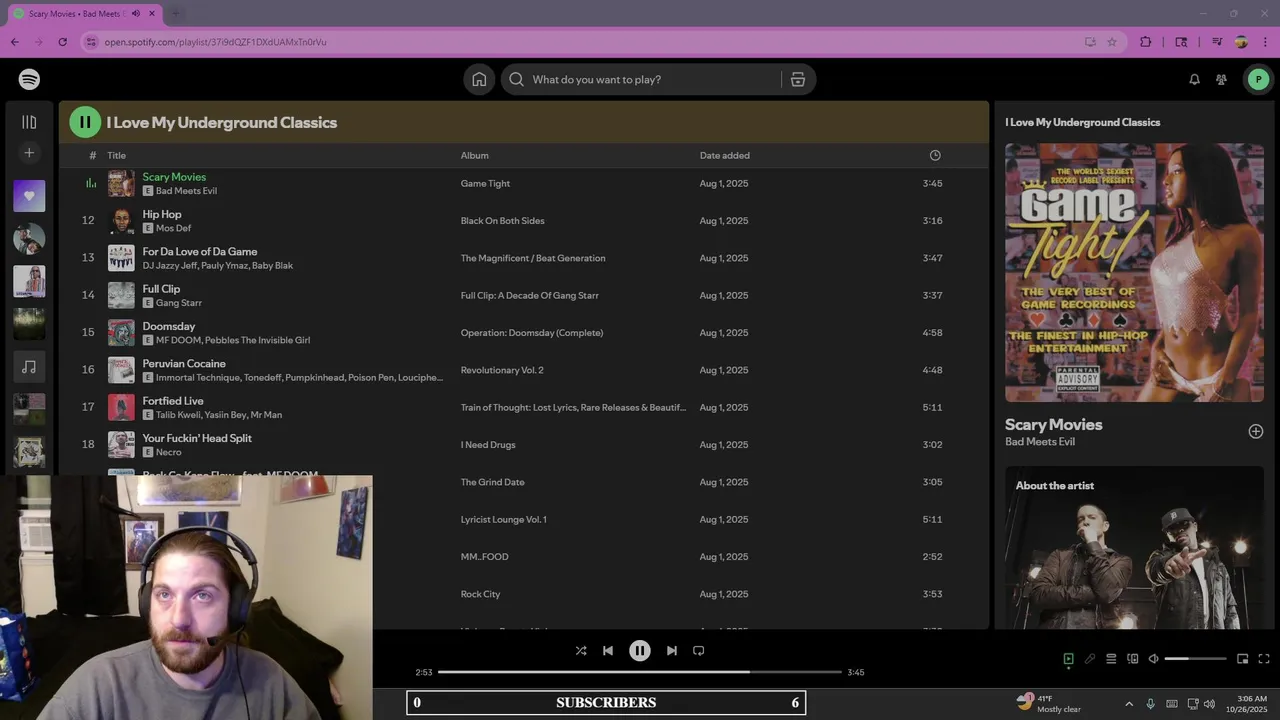Pause playlist with green header button

click(85, 122)
